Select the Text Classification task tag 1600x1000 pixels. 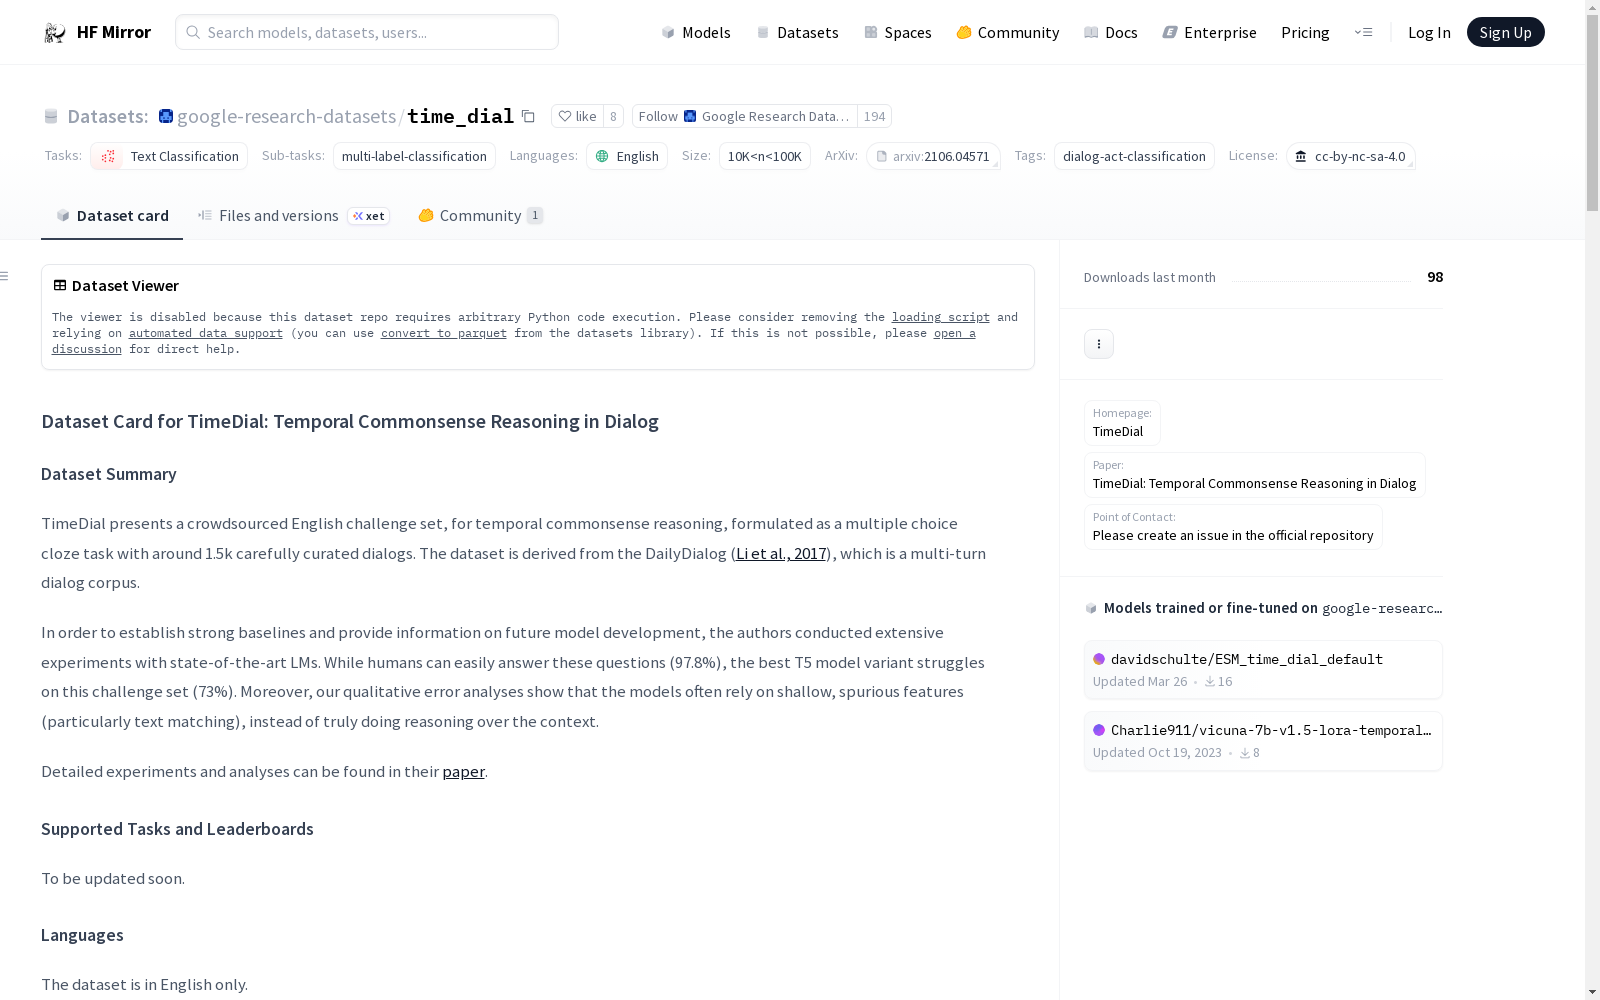coord(169,156)
